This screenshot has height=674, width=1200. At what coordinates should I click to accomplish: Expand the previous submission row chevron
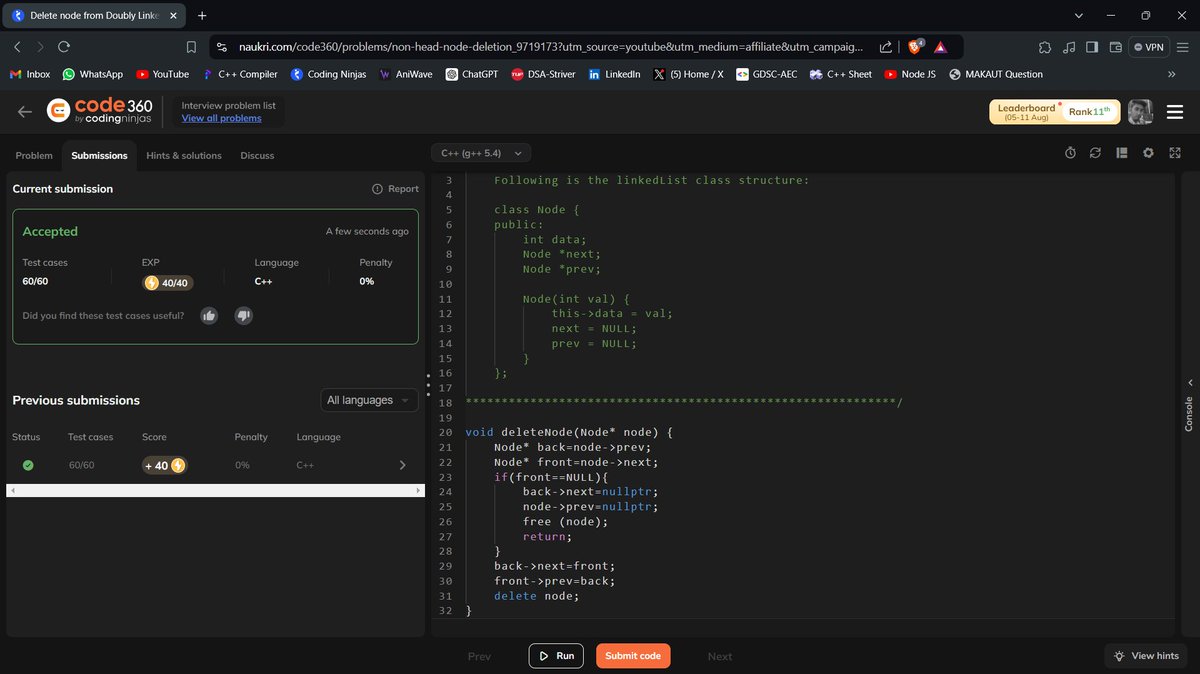pyautogui.click(x=402, y=465)
